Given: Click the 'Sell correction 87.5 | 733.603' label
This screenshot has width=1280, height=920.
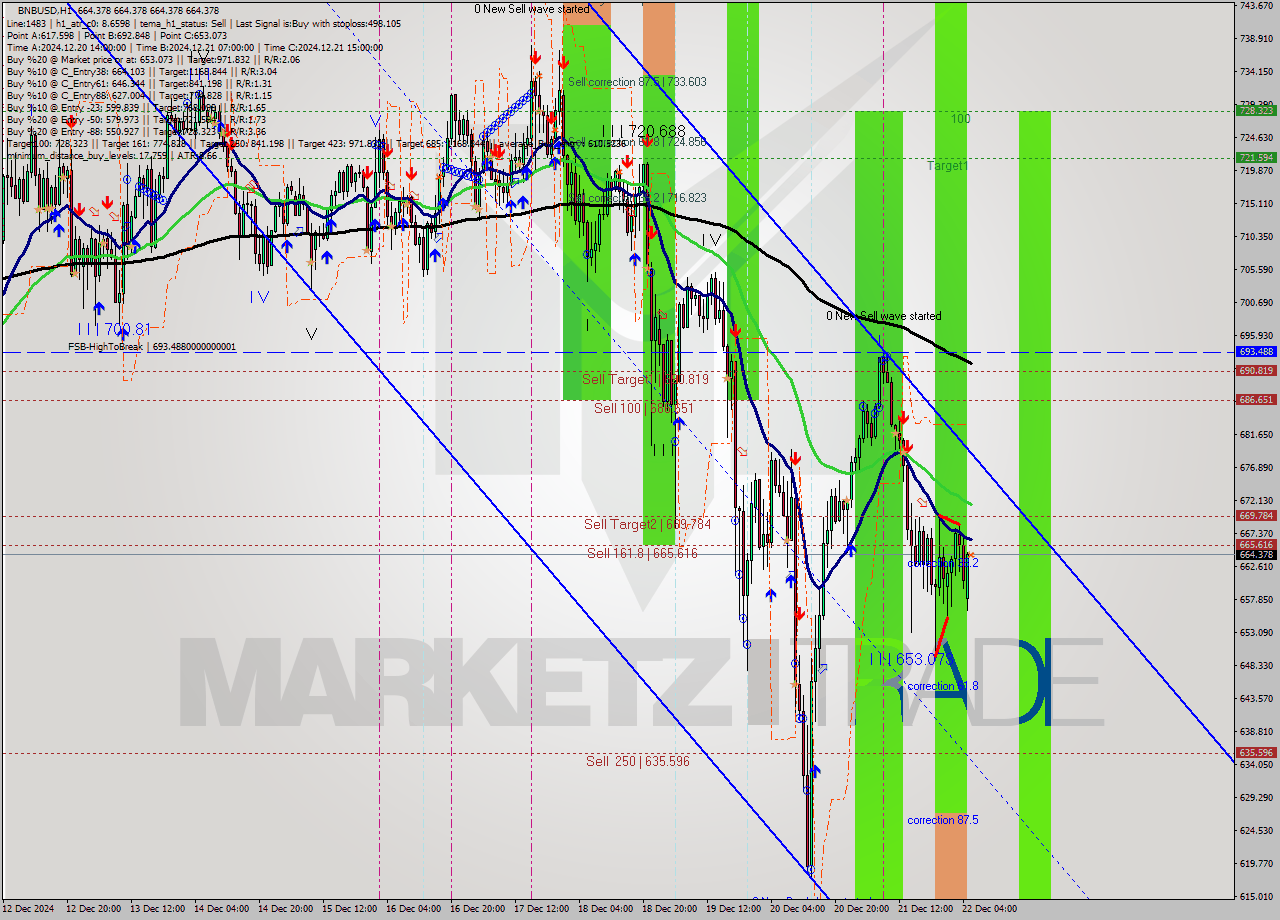Looking at the screenshot, I should pyautogui.click(x=637, y=82).
